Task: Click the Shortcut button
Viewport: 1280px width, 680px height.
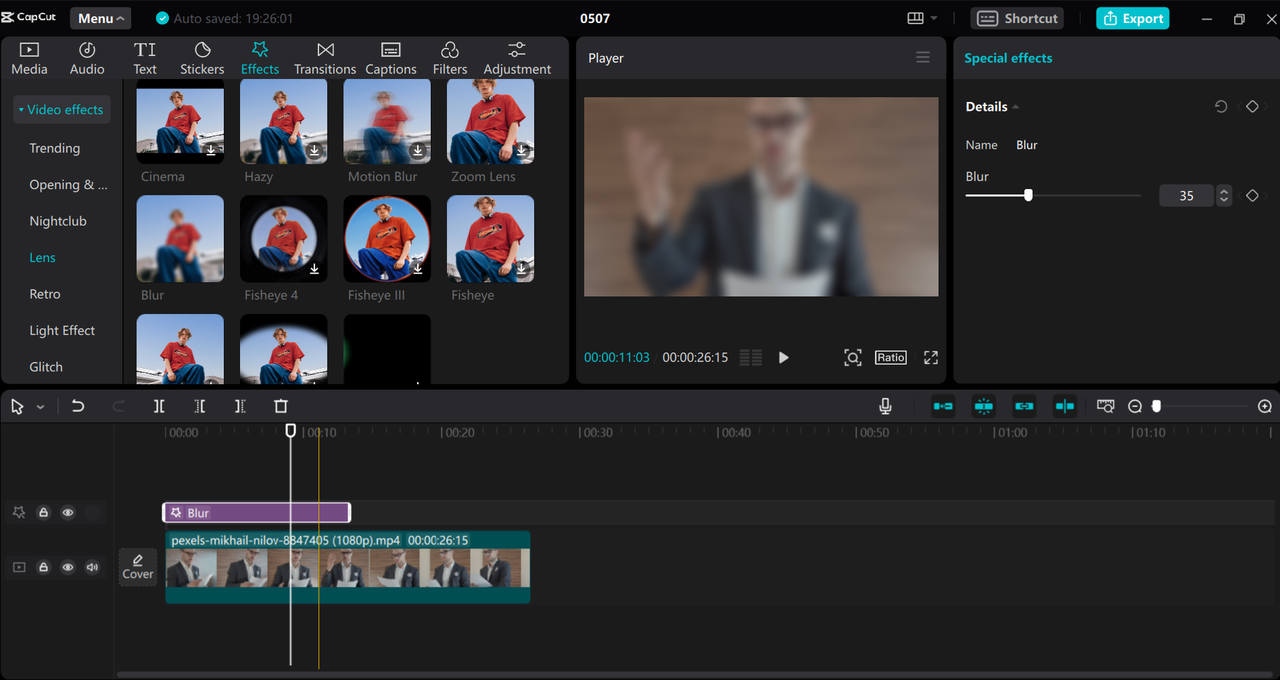Action: [1017, 18]
